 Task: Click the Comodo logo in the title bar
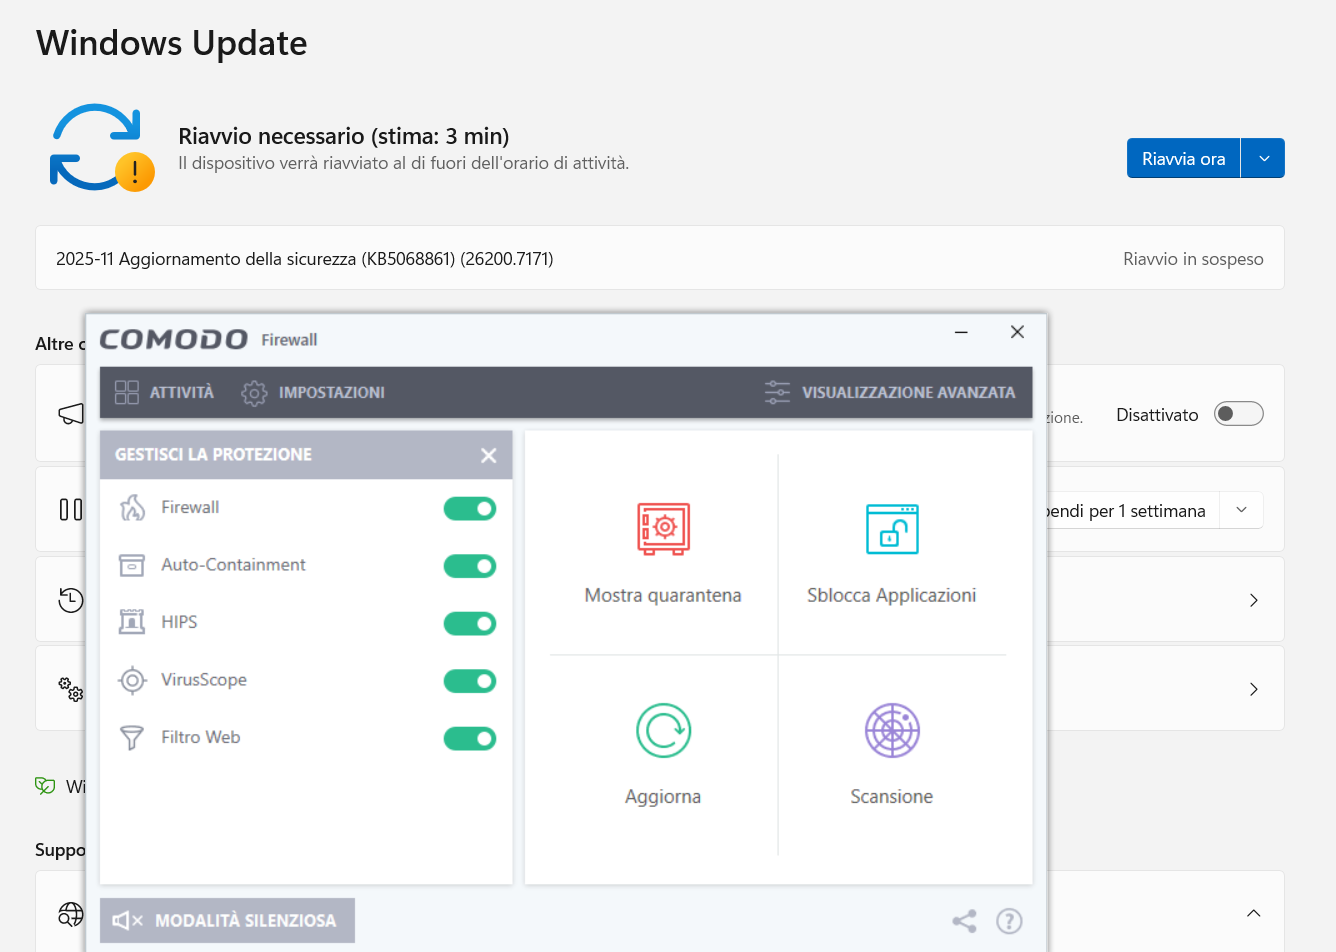tap(173, 339)
